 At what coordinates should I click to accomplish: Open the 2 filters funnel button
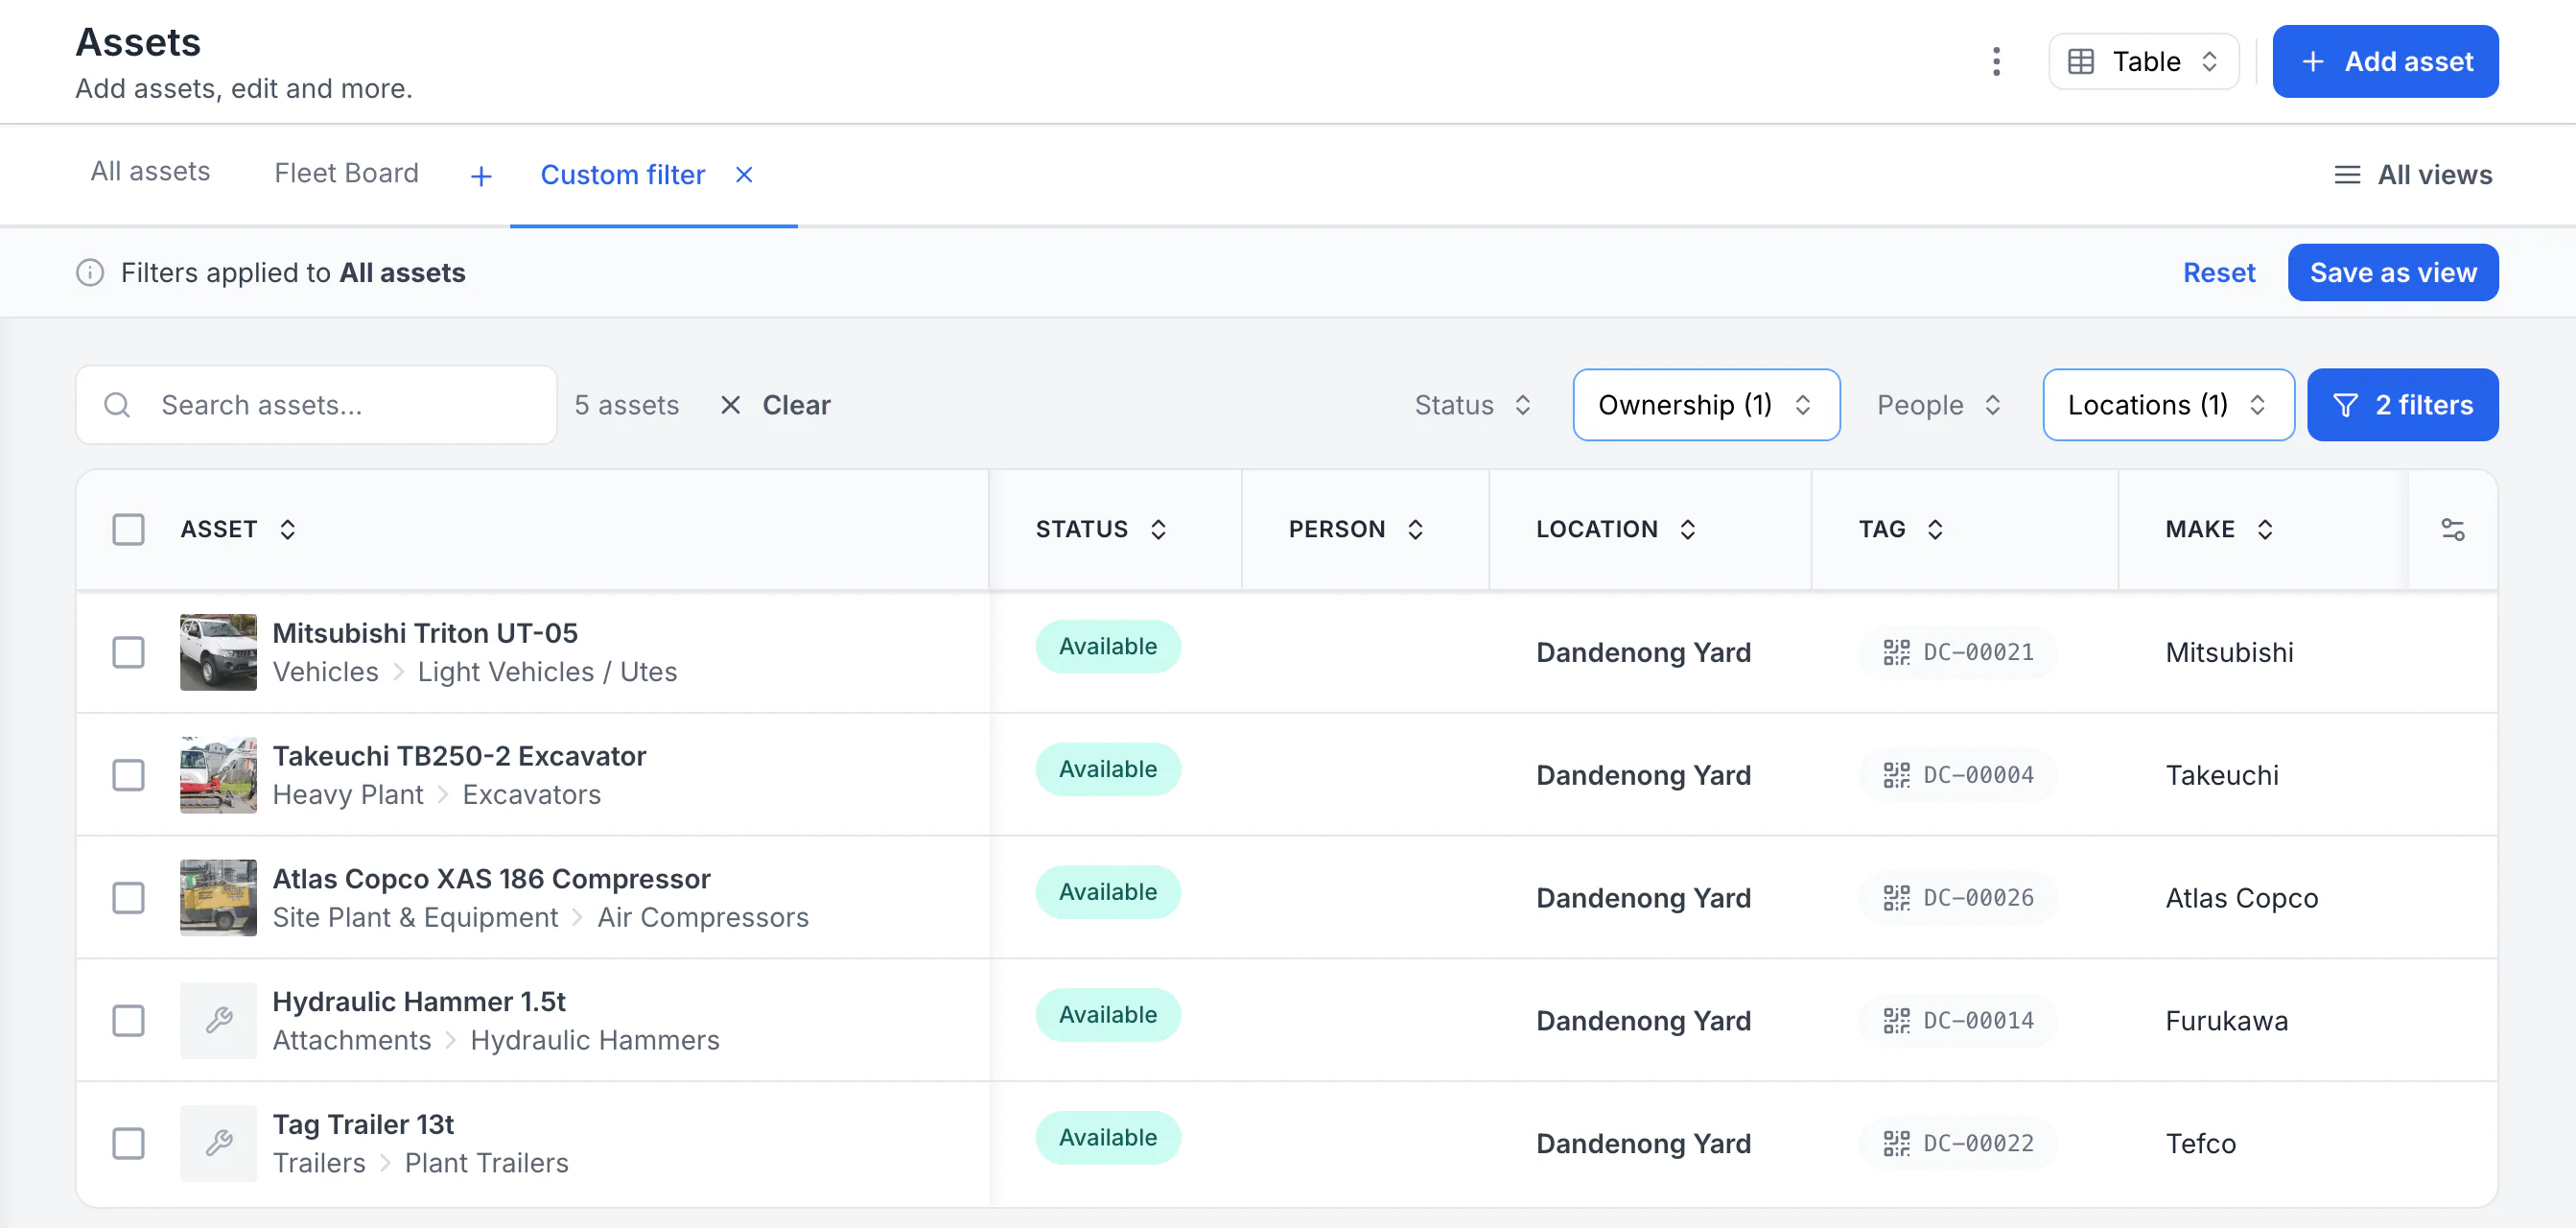(2402, 405)
